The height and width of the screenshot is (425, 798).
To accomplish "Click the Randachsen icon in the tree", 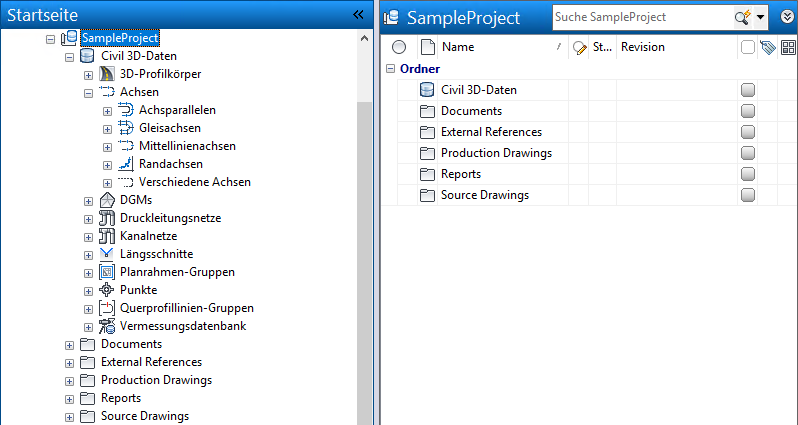I will pos(127,164).
